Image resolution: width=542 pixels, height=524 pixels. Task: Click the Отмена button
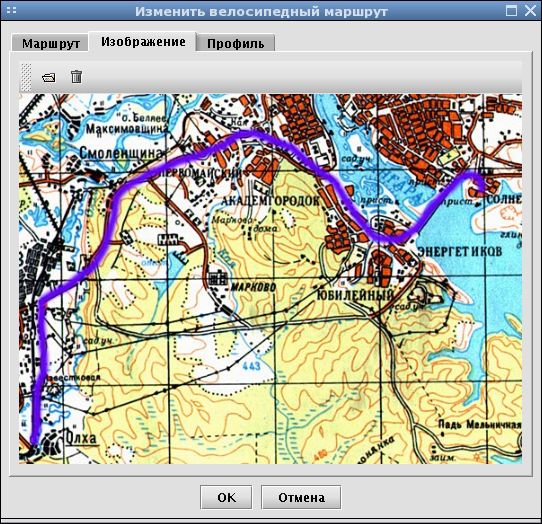[301, 497]
